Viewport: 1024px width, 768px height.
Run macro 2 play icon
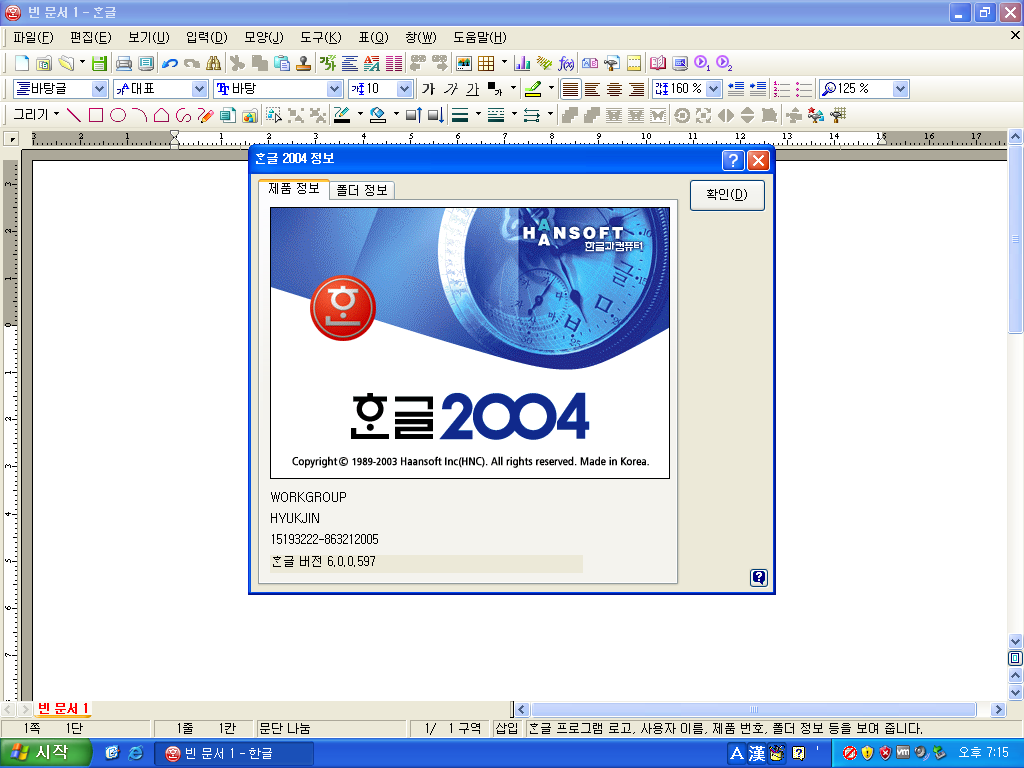[x=724, y=63]
